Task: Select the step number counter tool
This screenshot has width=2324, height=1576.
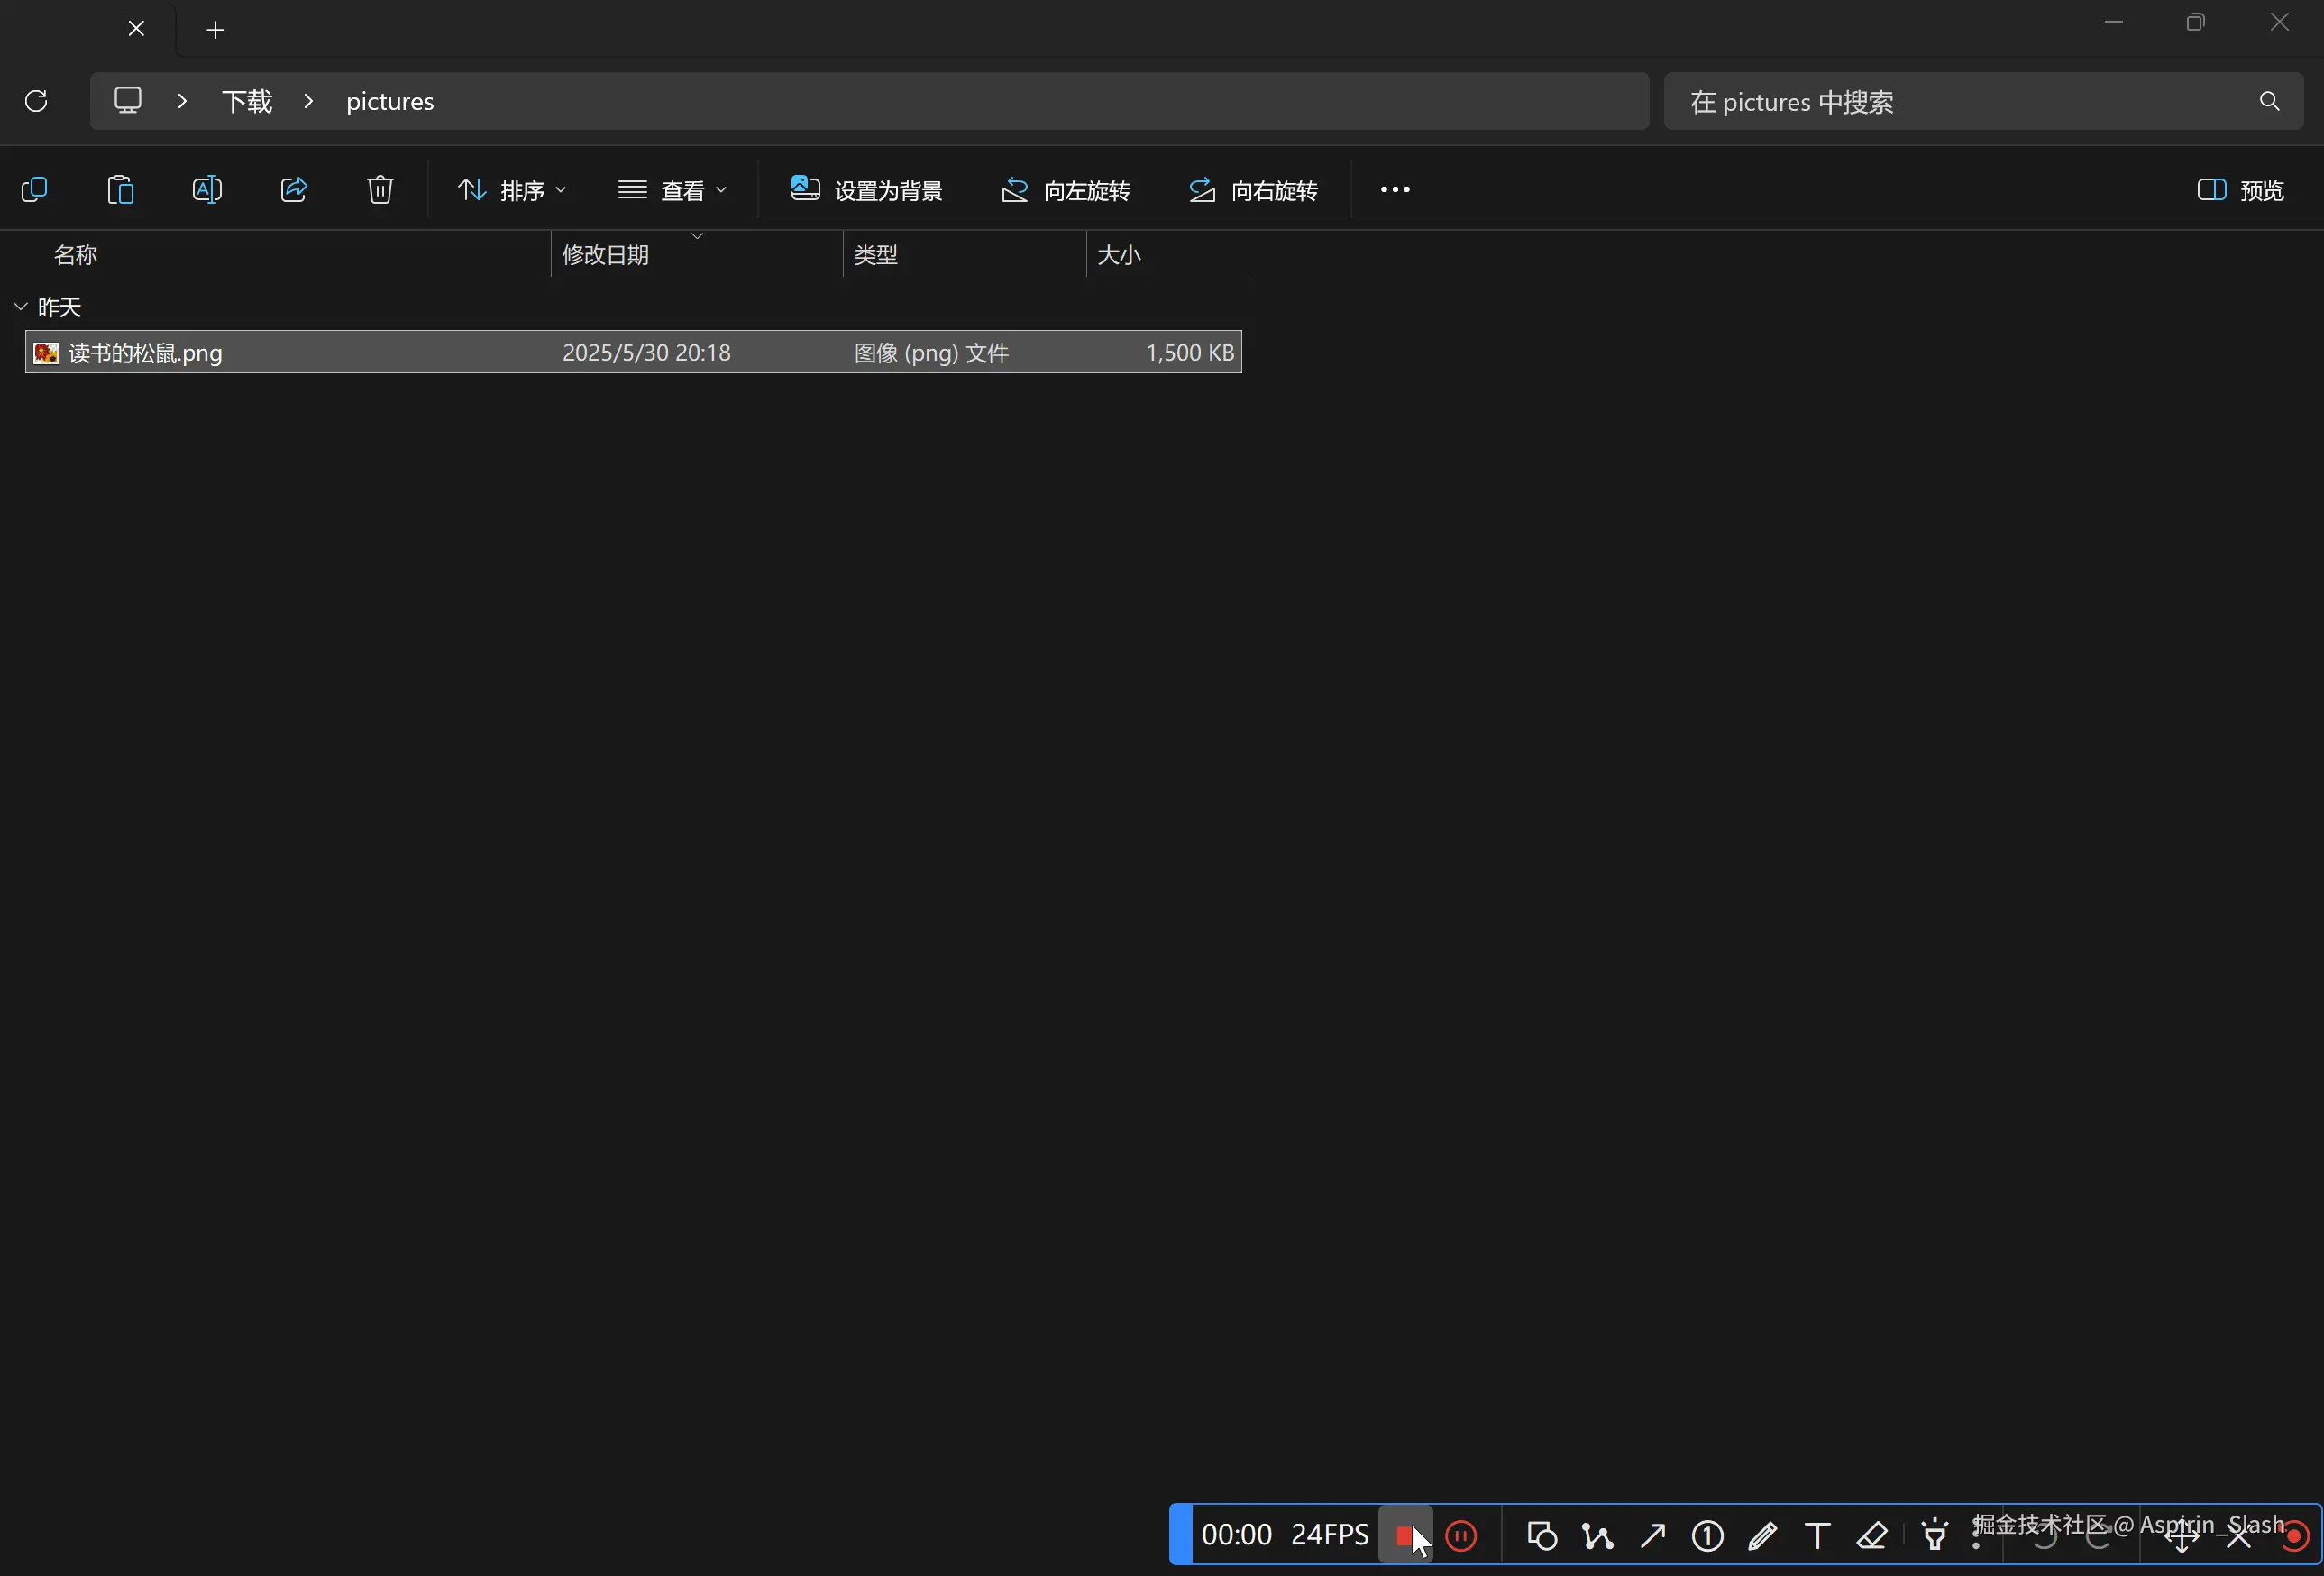Action: [1707, 1535]
